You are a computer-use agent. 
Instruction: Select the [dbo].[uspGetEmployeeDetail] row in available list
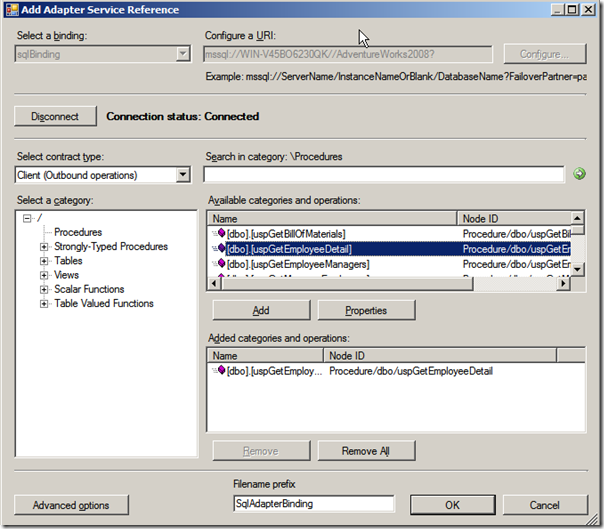pos(389,249)
